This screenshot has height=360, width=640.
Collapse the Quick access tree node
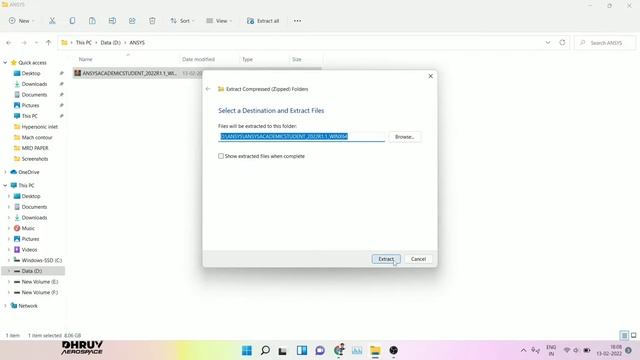click(x=5, y=62)
